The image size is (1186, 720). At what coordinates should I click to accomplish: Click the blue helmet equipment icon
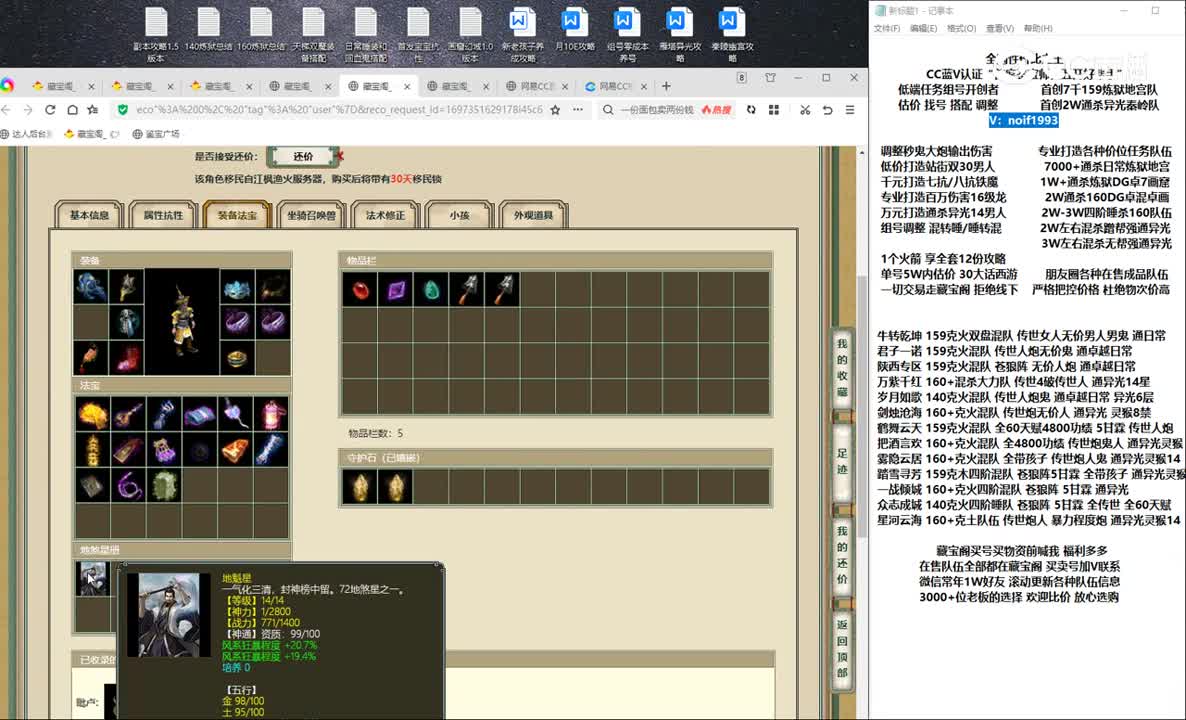coord(91,287)
